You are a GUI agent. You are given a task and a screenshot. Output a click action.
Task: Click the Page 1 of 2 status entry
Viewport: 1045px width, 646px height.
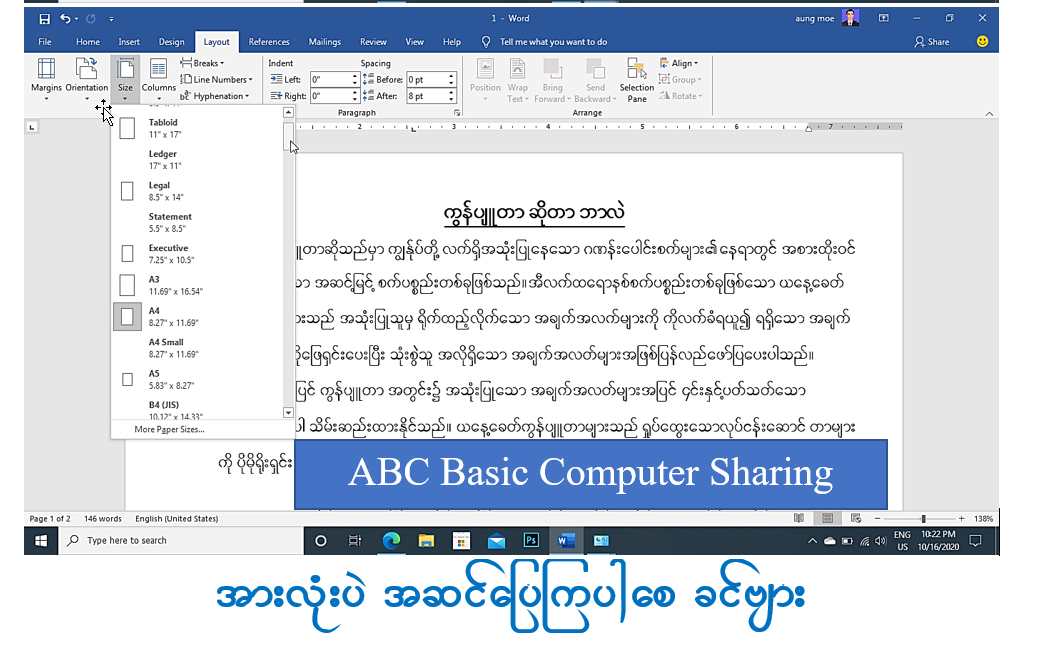[50, 519]
